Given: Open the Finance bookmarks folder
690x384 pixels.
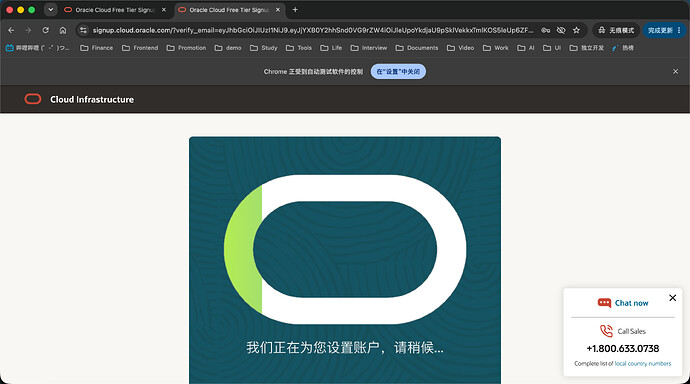Looking at the screenshot, I should pyautogui.click(x=96, y=48).
